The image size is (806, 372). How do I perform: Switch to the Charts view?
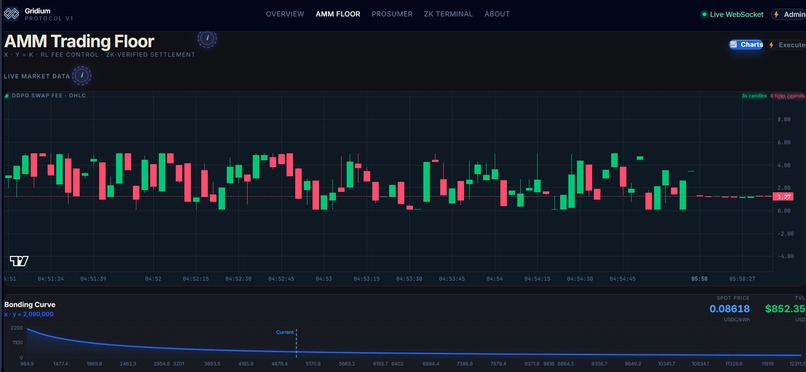point(746,45)
